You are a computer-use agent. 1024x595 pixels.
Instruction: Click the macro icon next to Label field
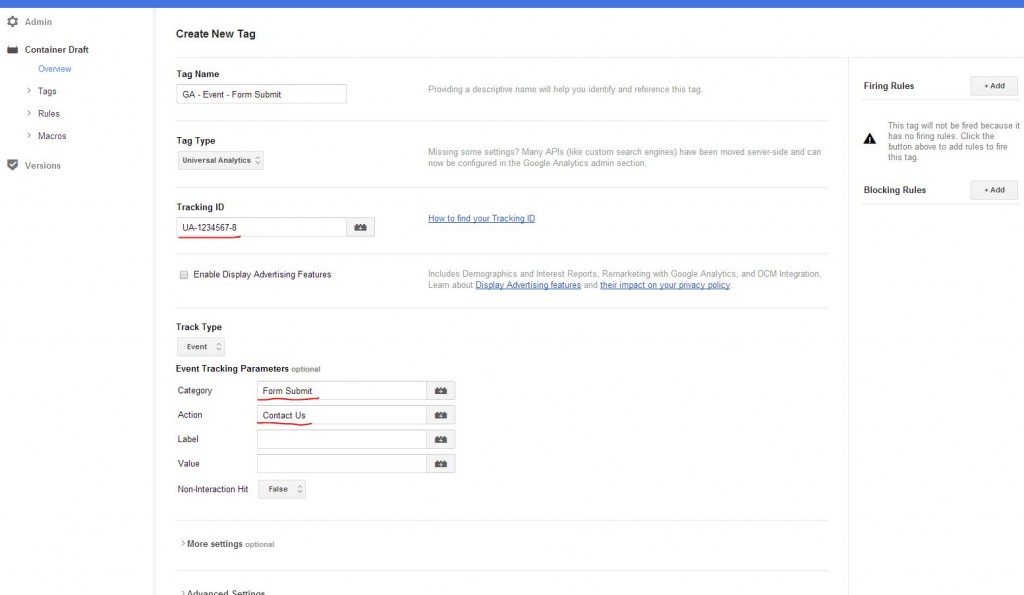click(x=441, y=439)
